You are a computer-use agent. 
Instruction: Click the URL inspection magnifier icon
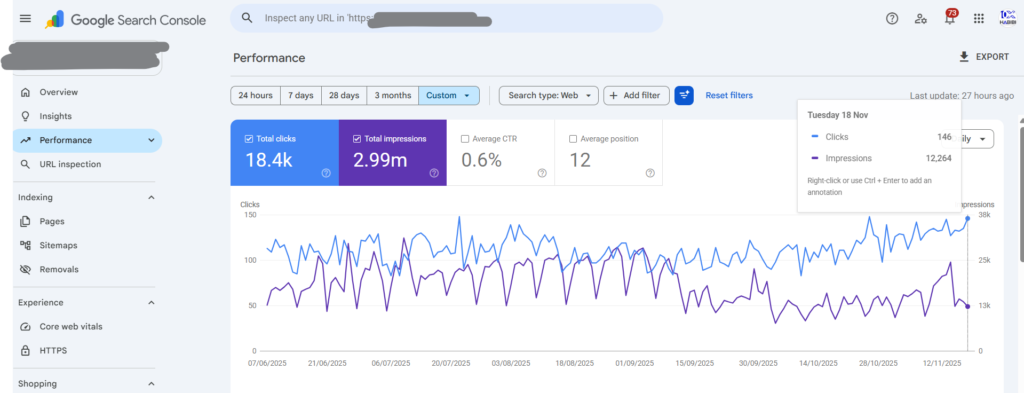click(25, 165)
